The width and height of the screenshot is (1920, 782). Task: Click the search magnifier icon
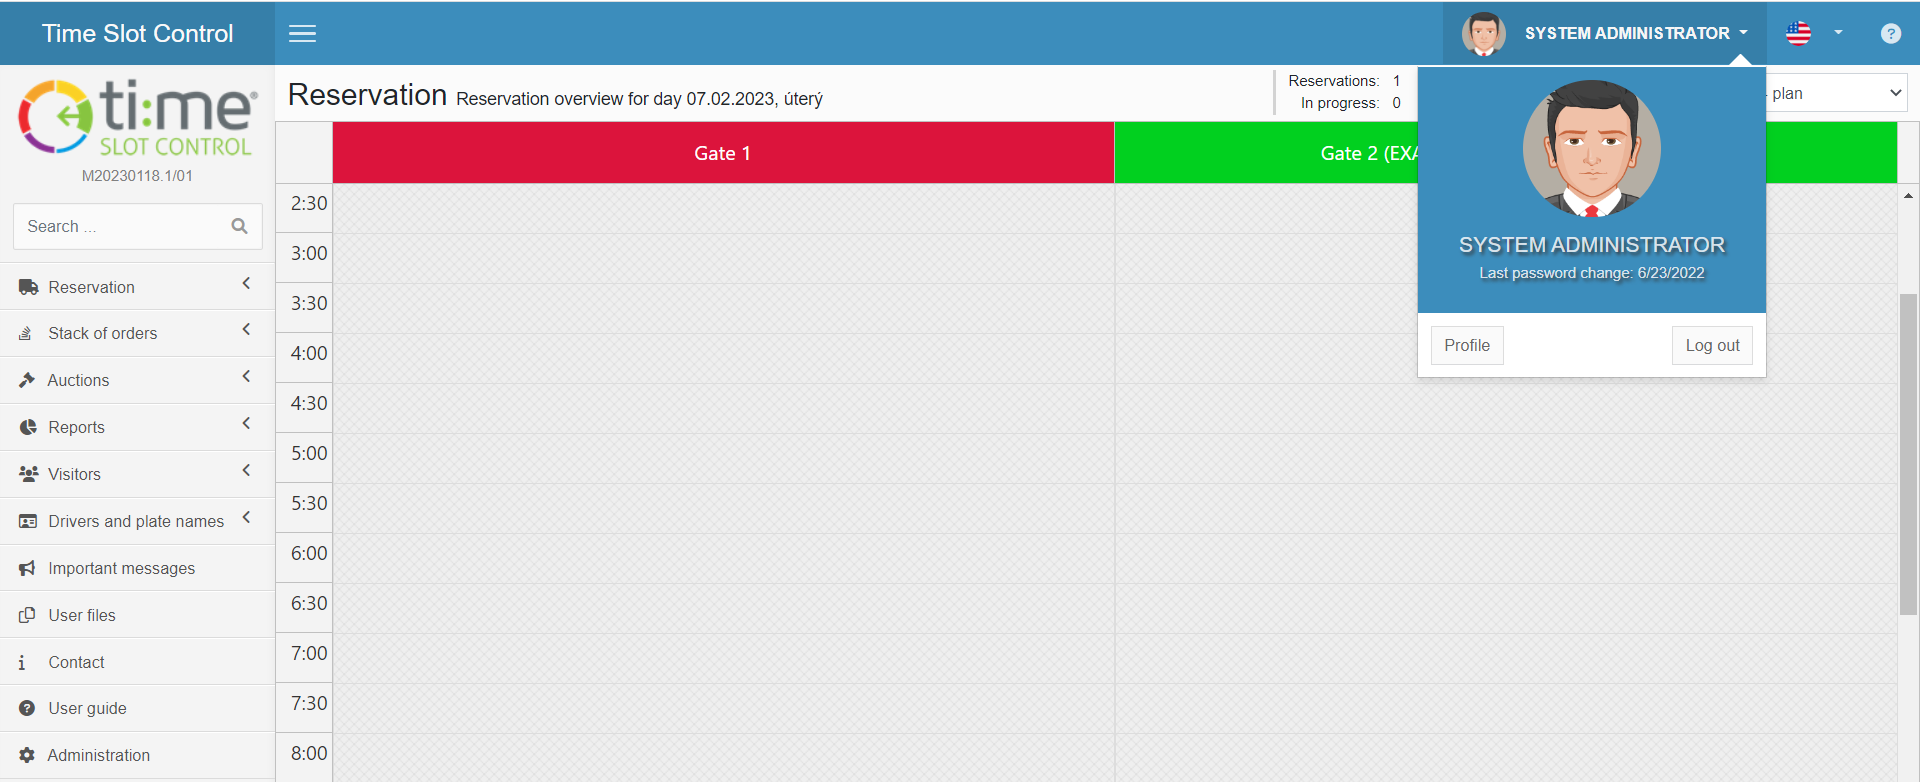click(239, 226)
